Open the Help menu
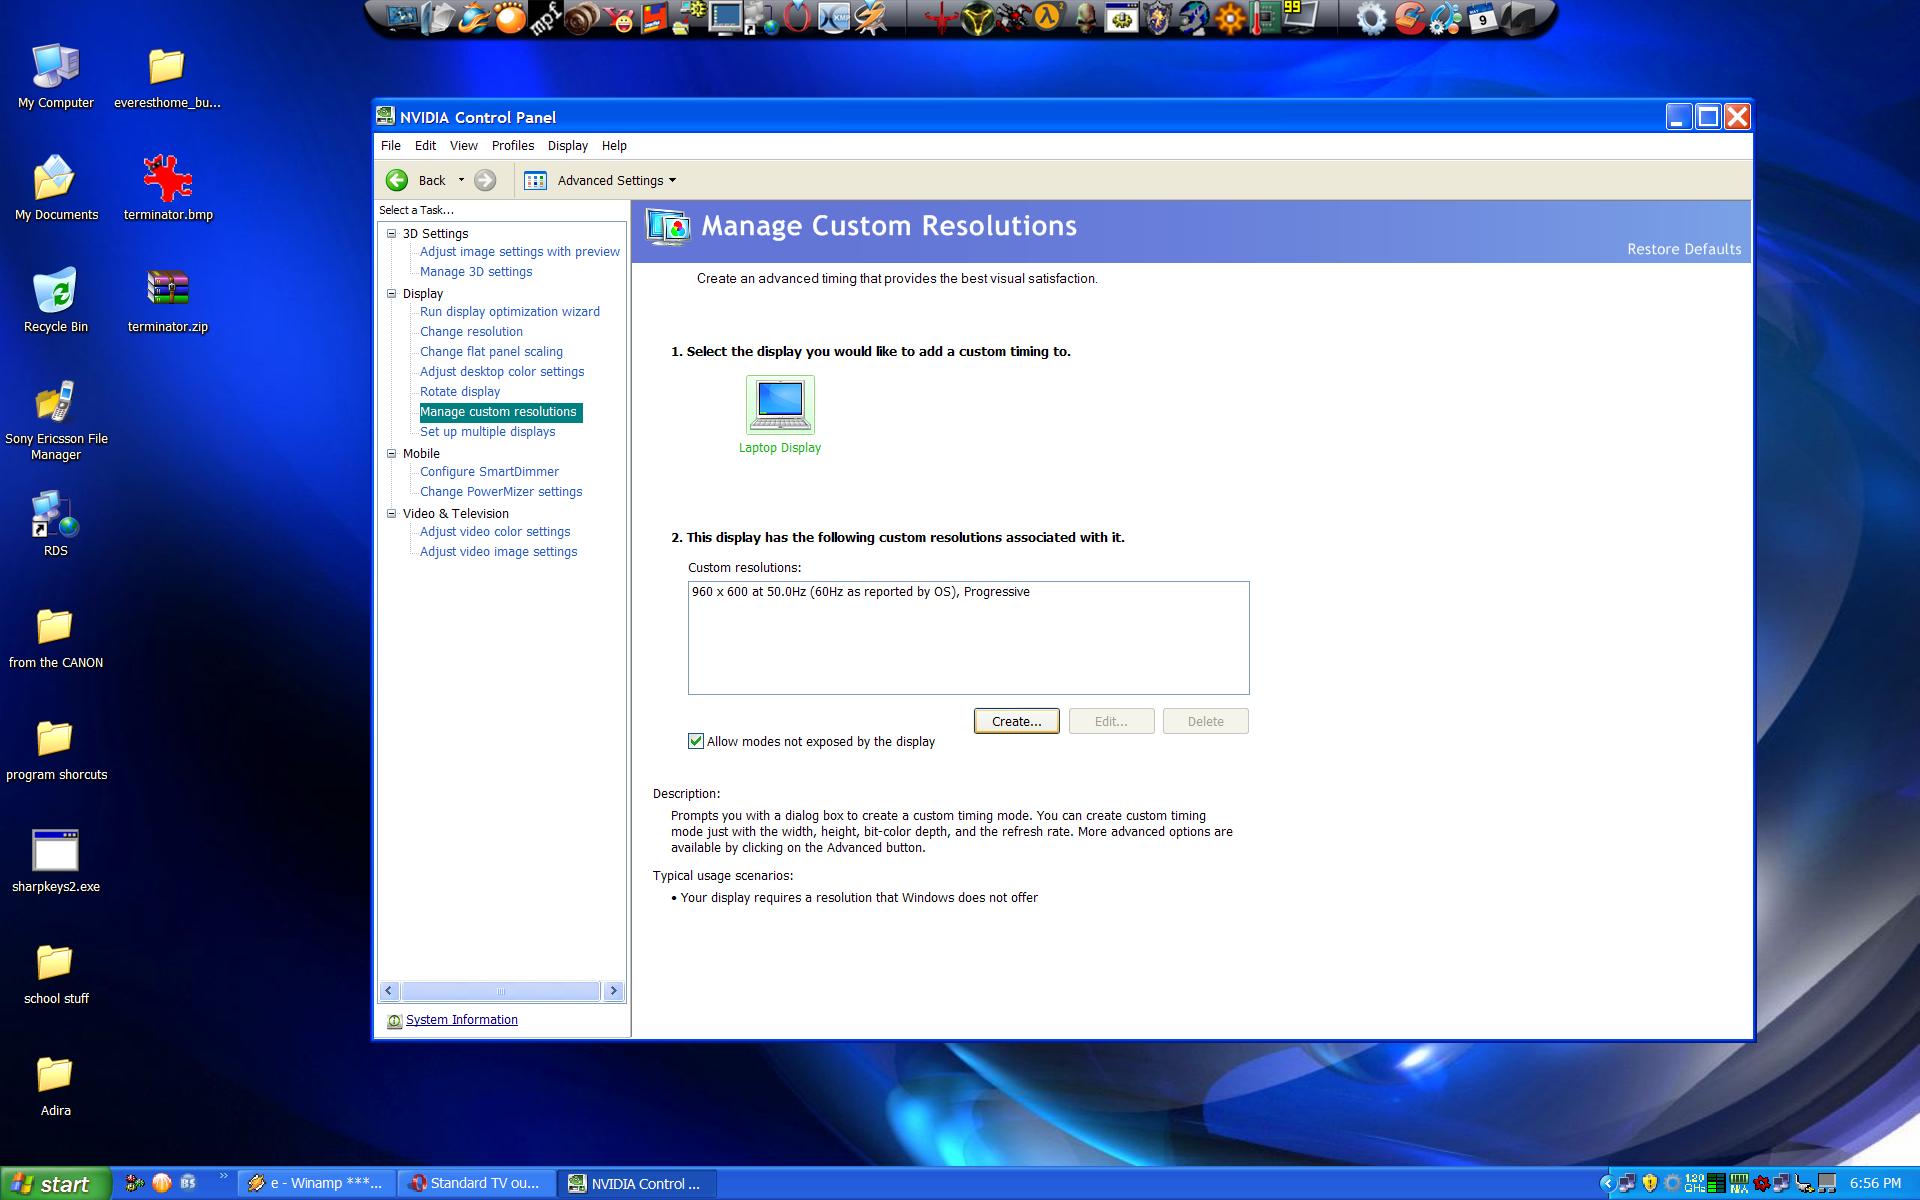 point(614,145)
